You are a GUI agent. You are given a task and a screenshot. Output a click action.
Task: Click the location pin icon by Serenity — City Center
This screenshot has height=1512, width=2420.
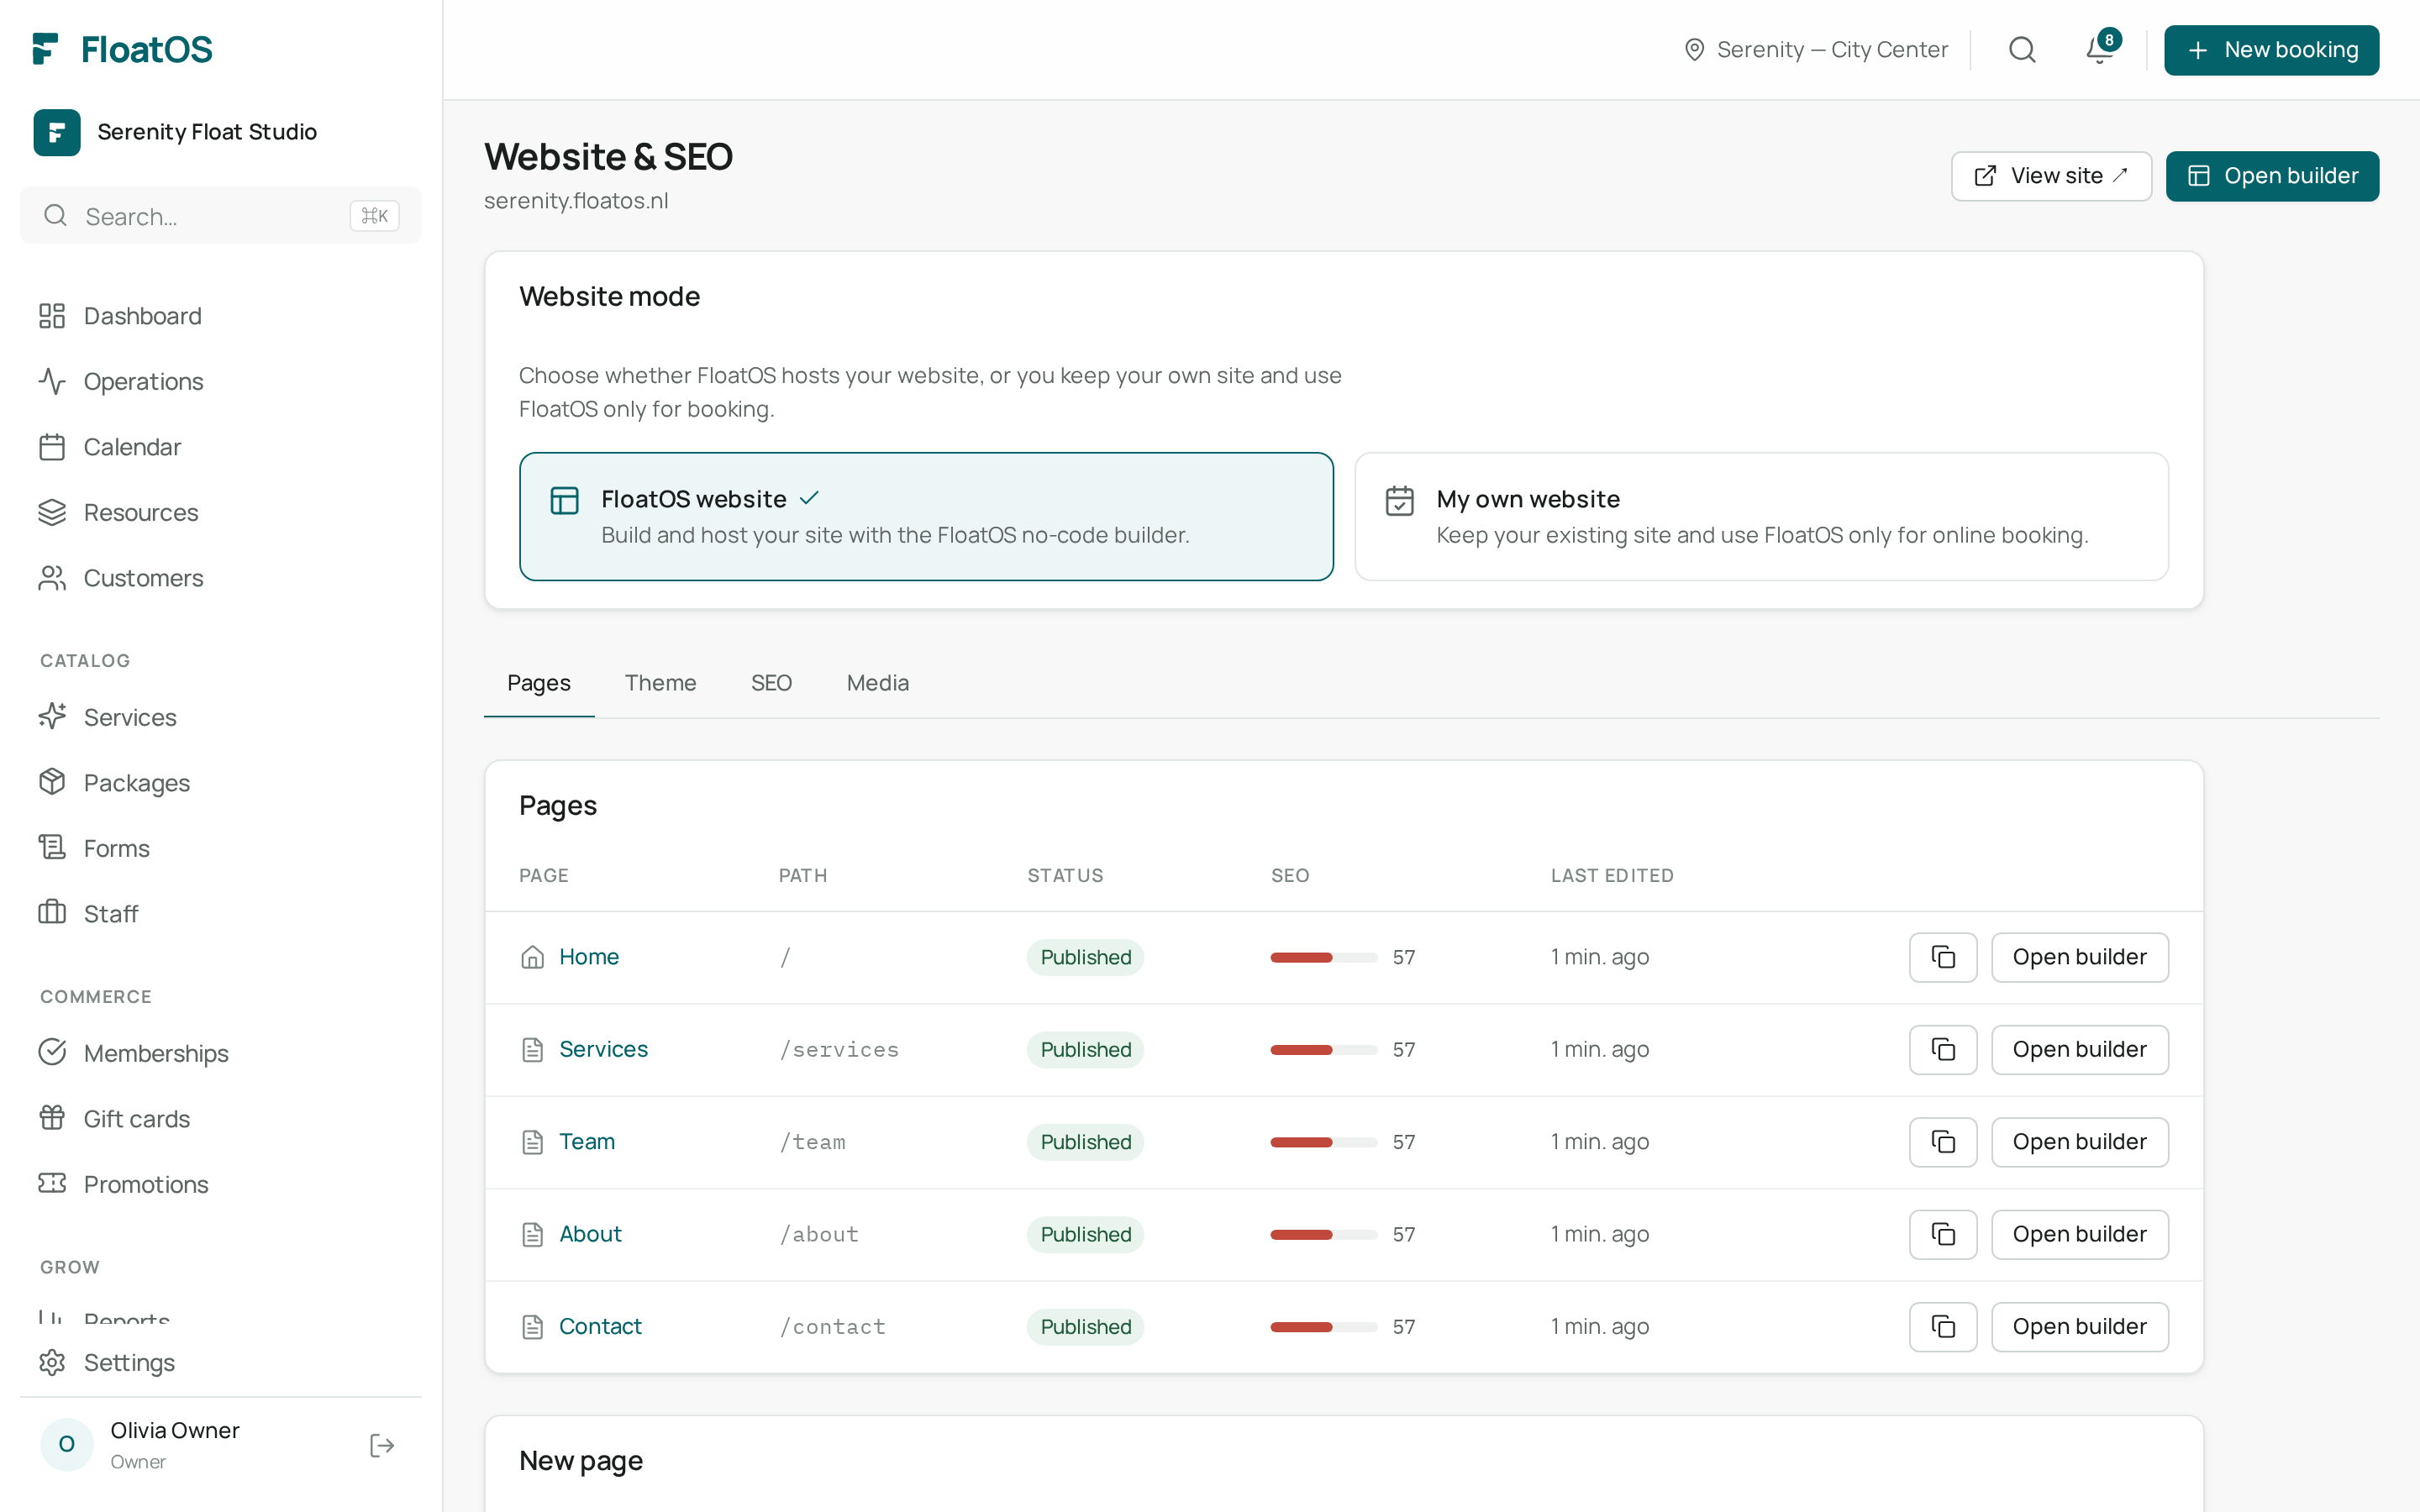click(1694, 49)
